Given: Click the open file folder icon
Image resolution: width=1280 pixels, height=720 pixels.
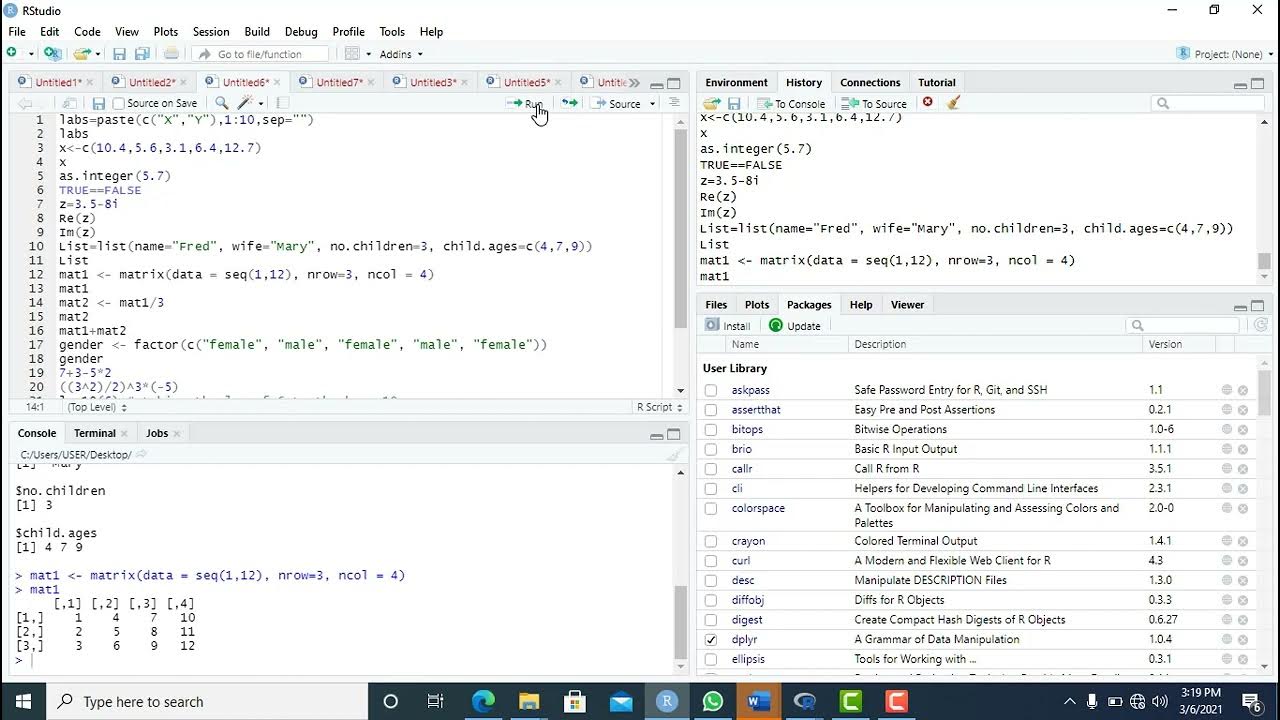Looking at the screenshot, I should coord(82,54).
